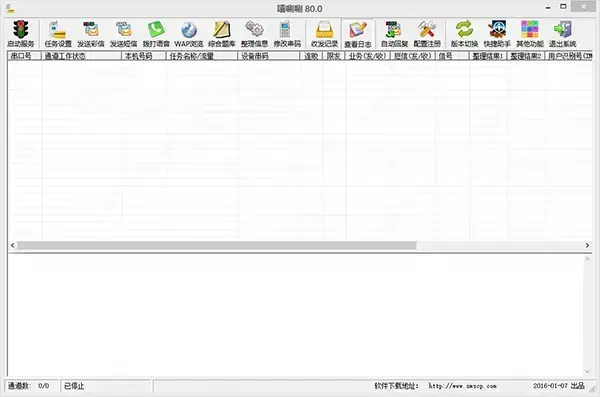Viewport: 600px width, 397px height.
Task: Click horizontal scrollbar left arrow
Action: (x=13, y=245)
